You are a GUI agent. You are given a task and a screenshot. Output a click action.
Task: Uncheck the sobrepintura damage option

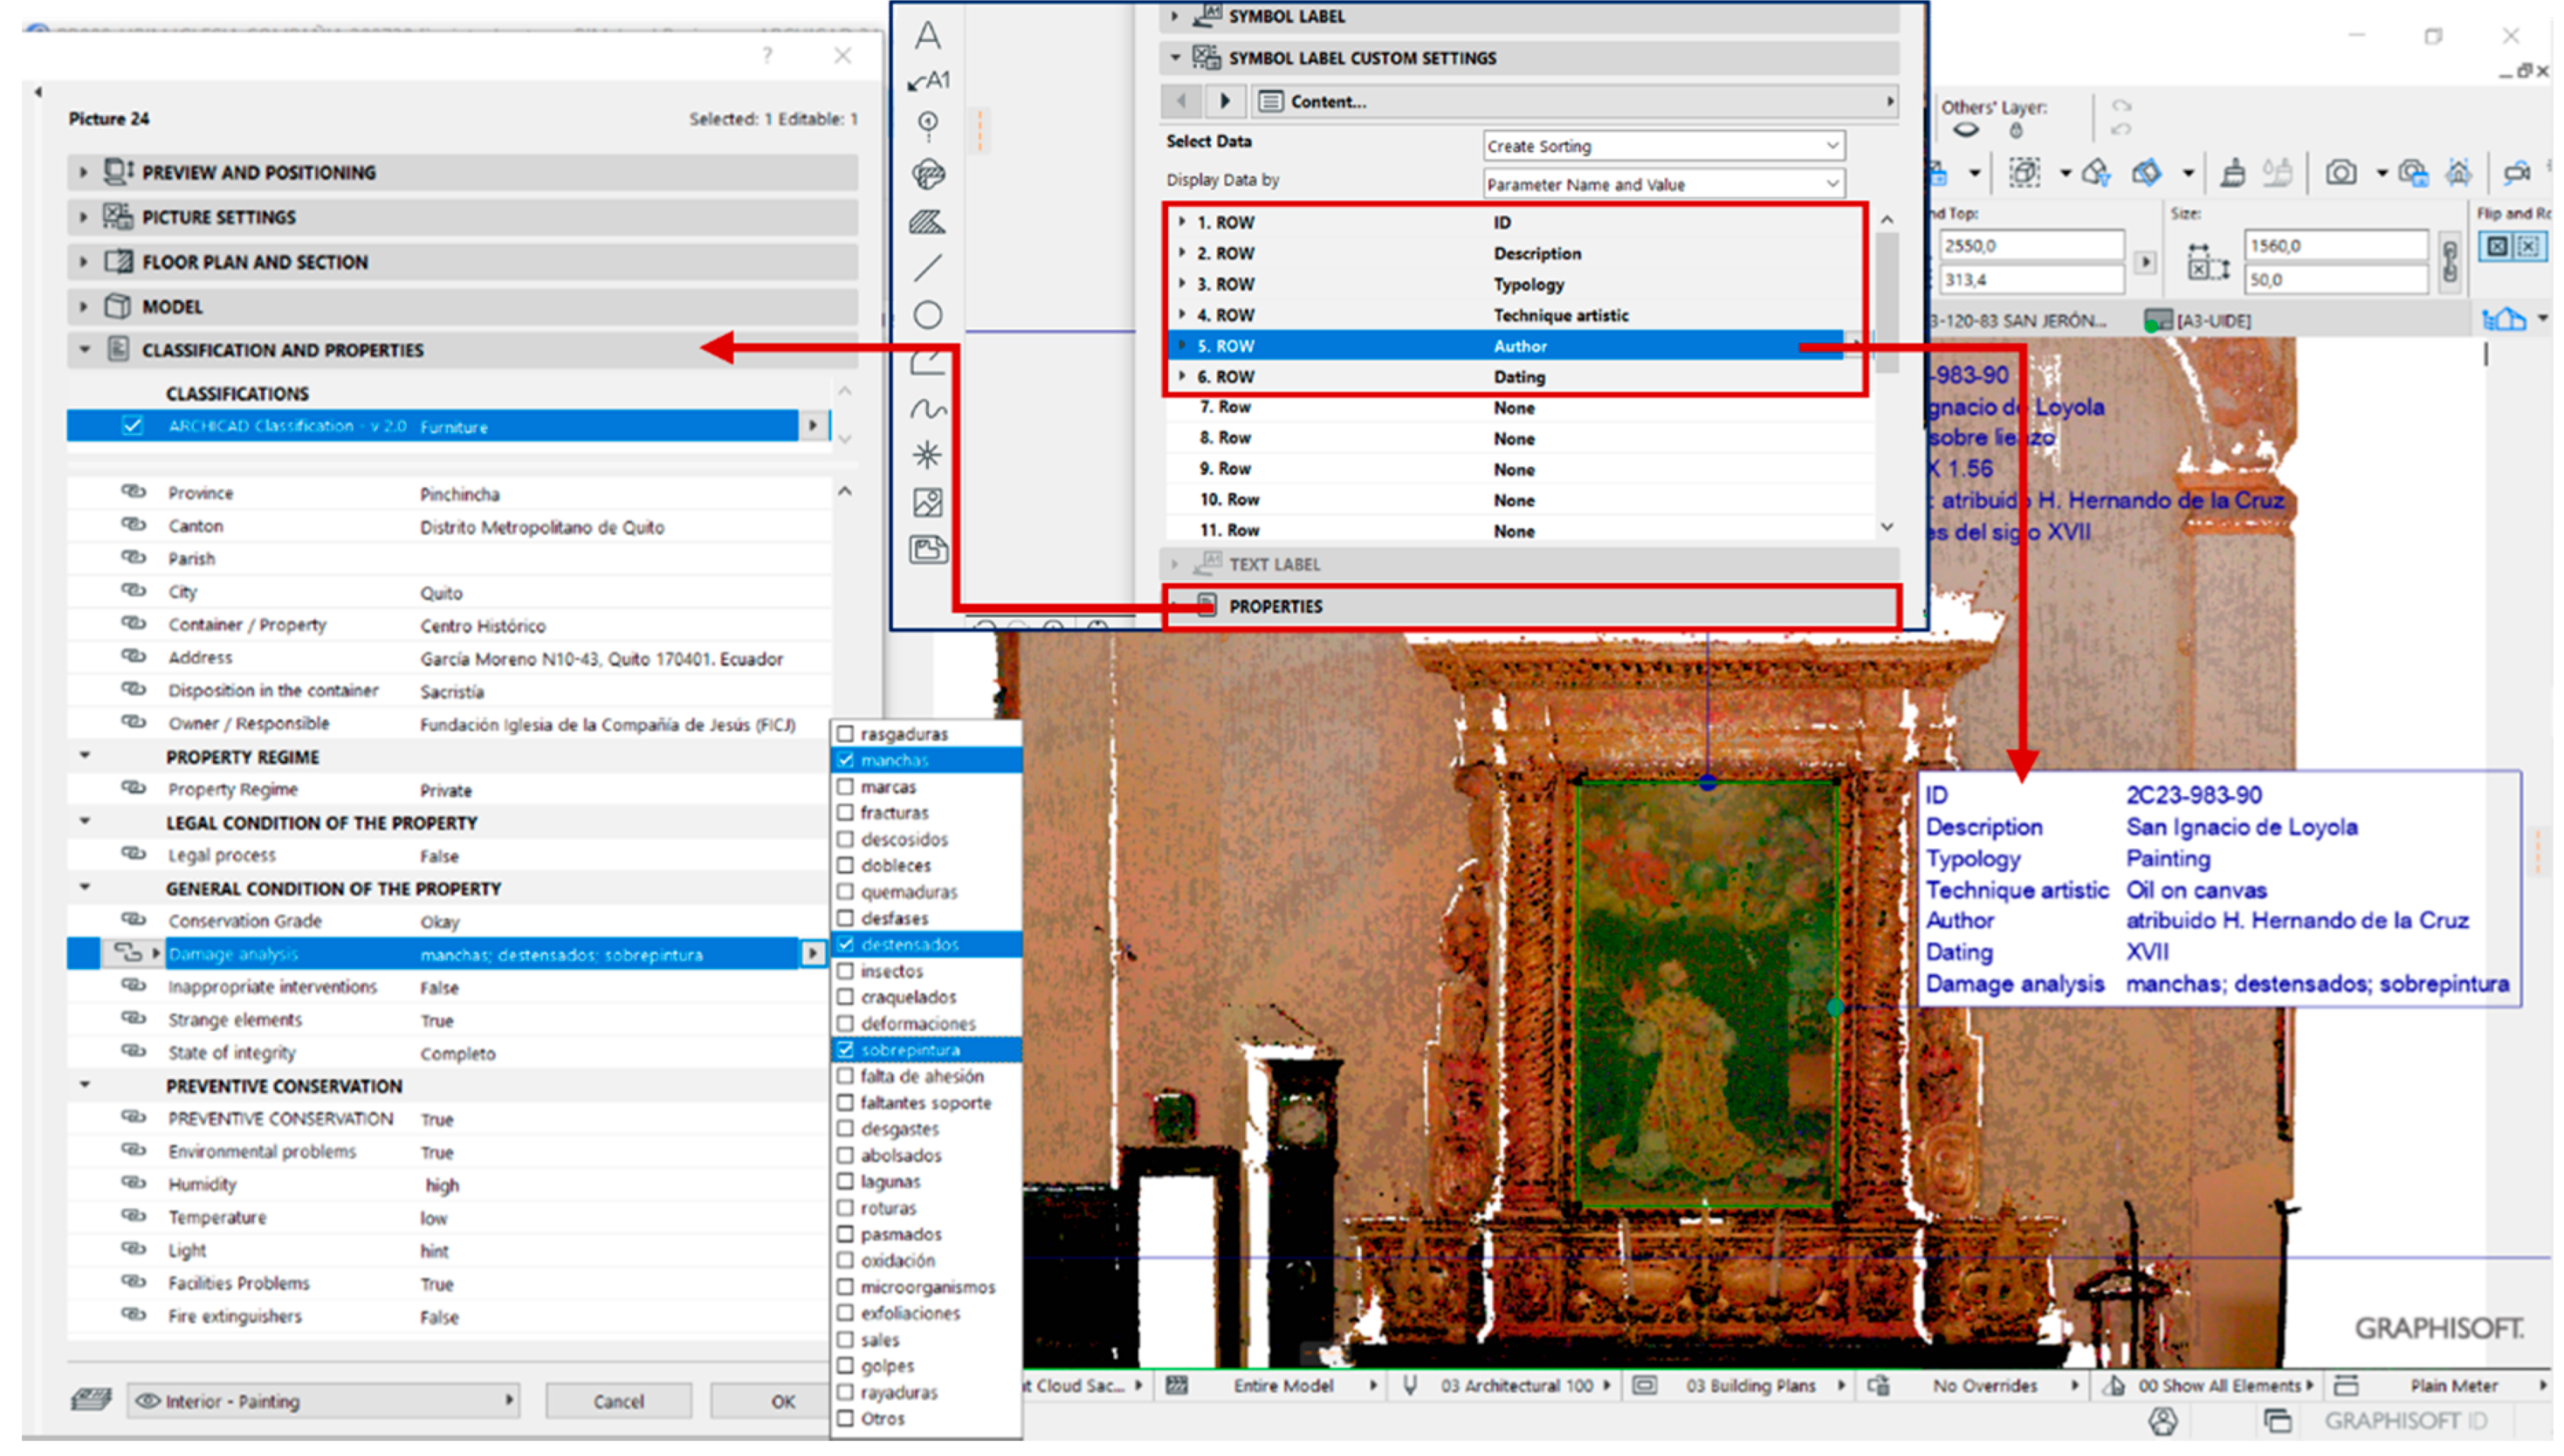tap(846, 1050)
